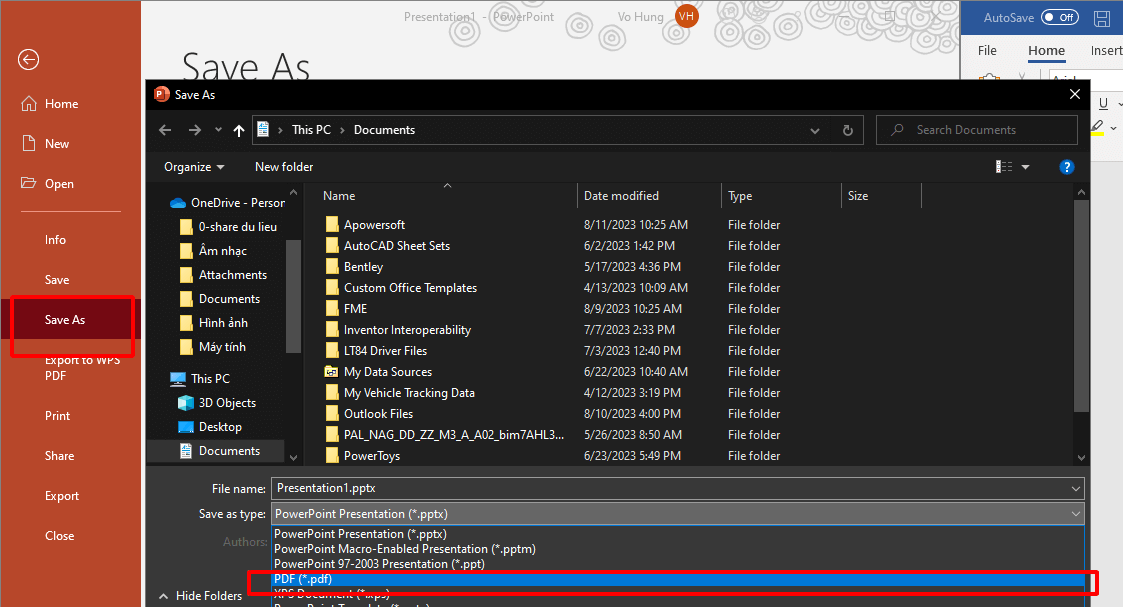Select Hình ảnh folder in tree

tap(214, 323)
